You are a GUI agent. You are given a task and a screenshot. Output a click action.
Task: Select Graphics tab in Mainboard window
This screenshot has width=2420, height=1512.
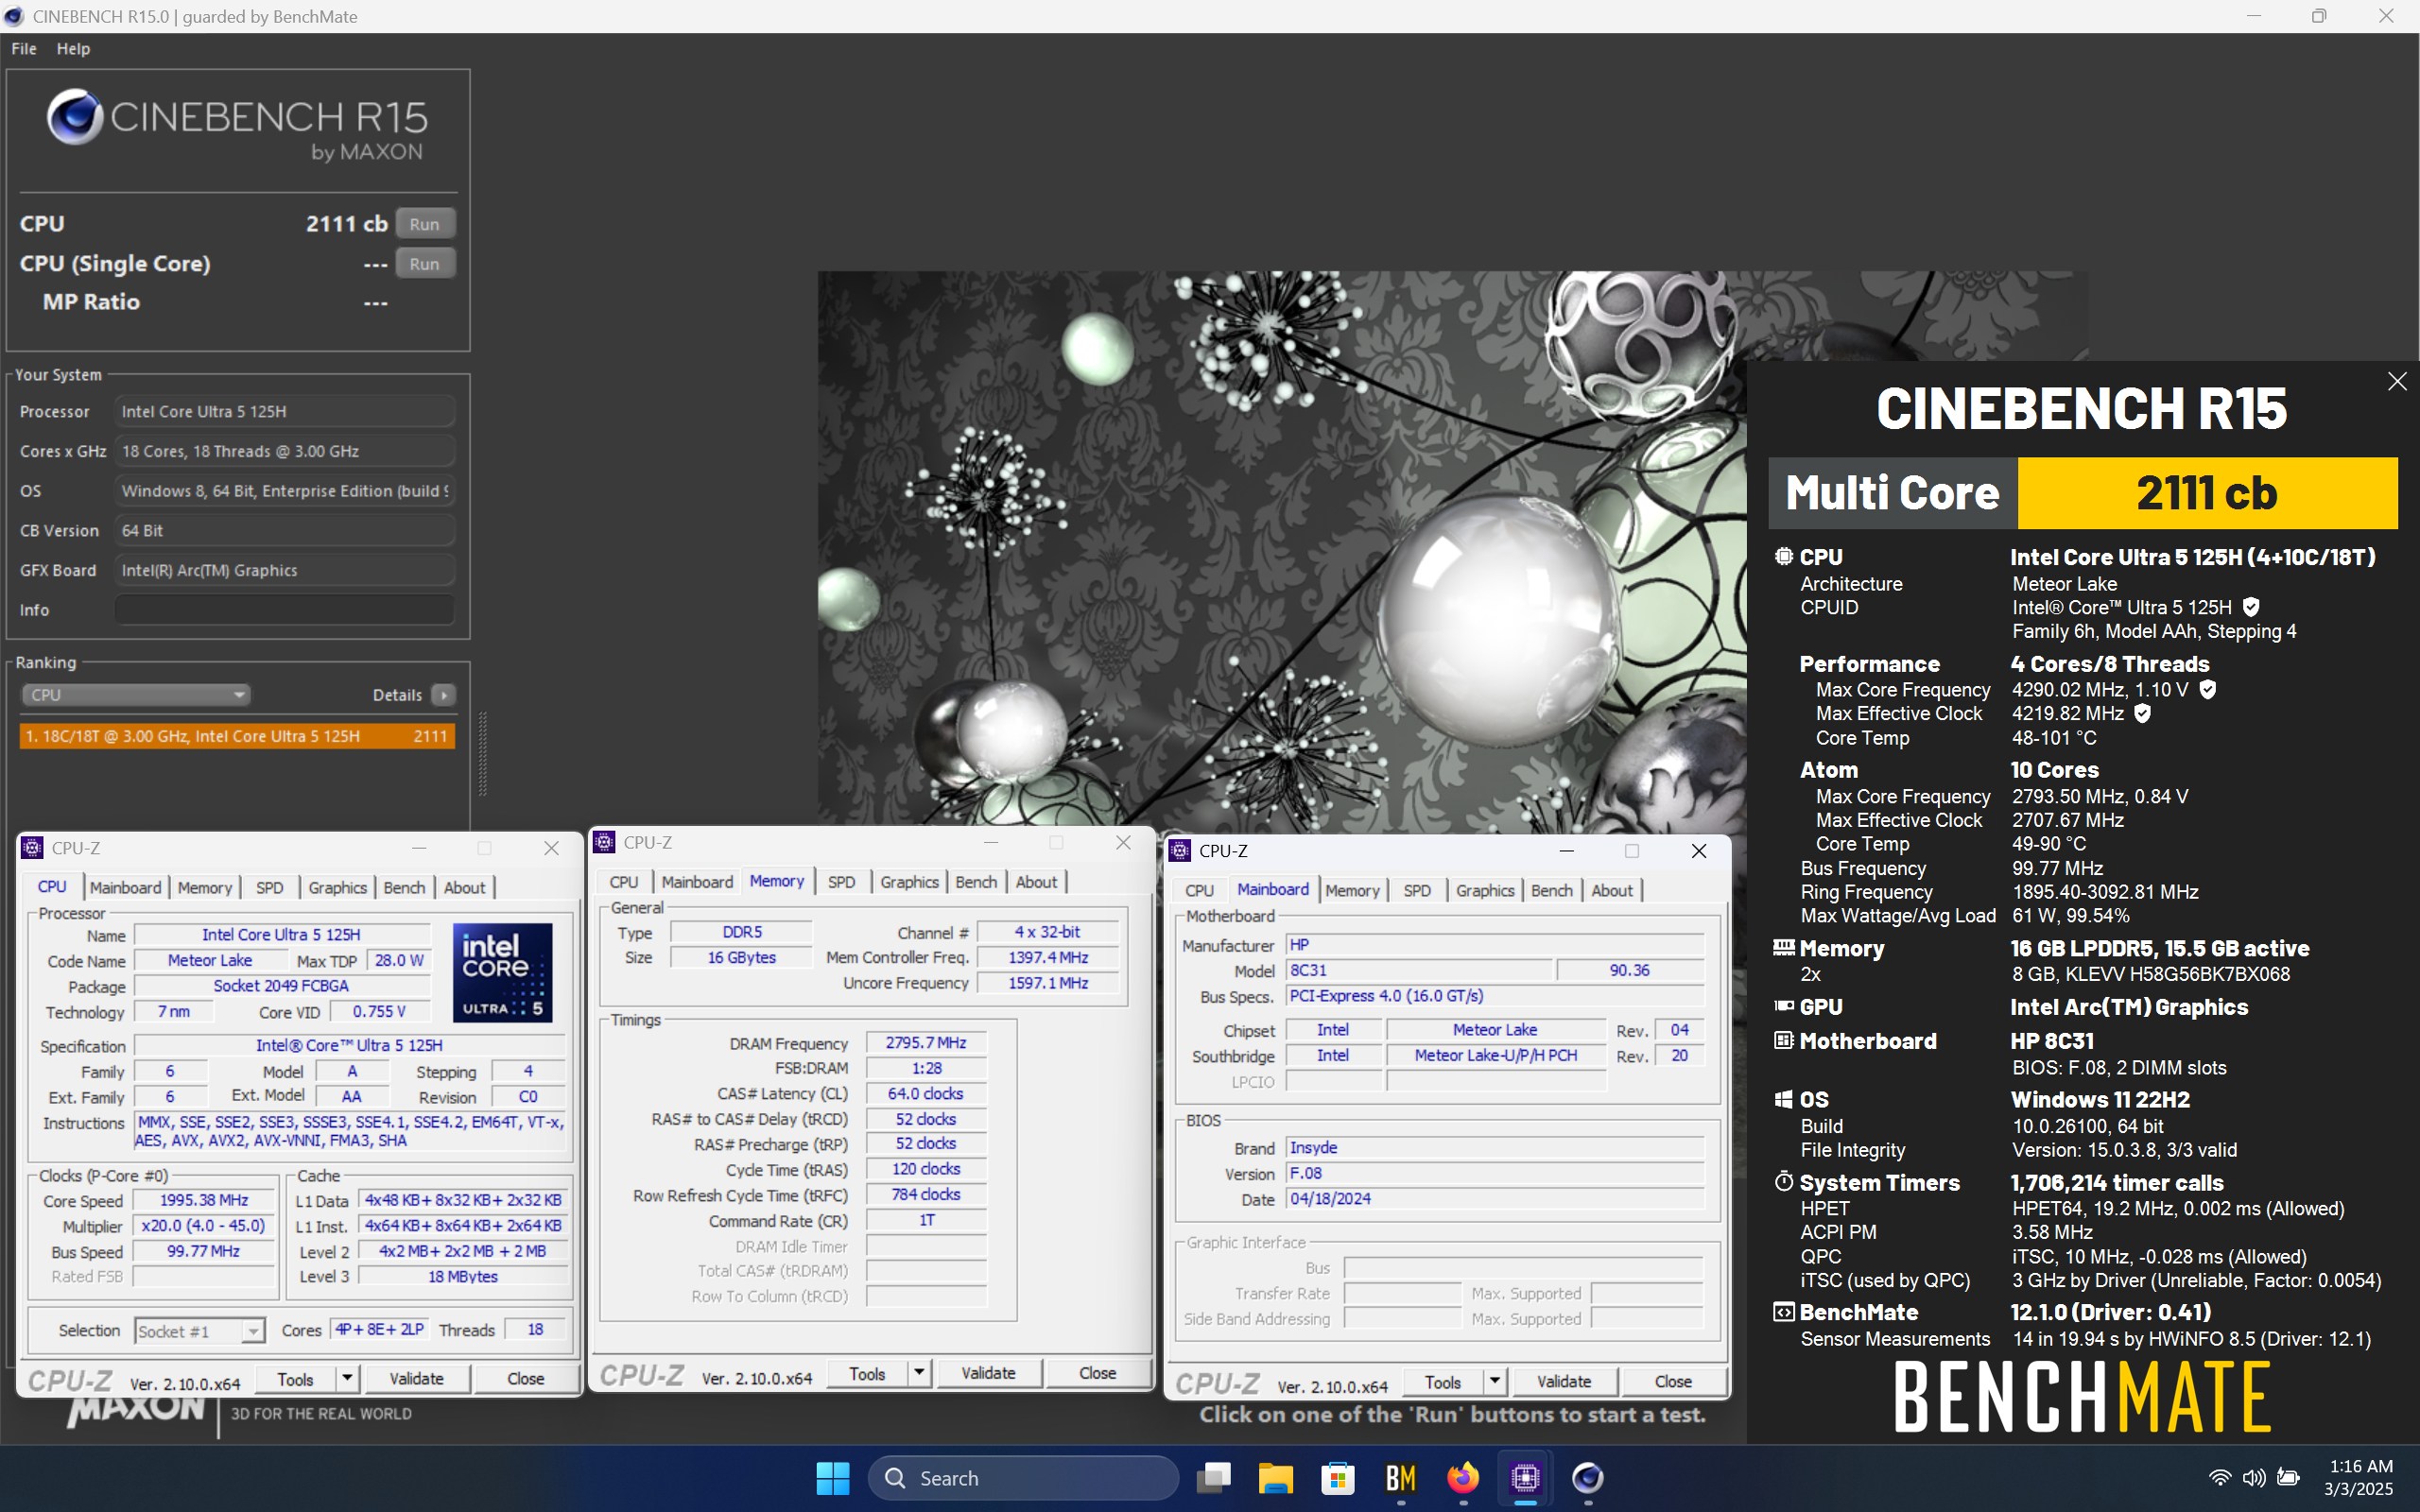[x=1485, y=890]
